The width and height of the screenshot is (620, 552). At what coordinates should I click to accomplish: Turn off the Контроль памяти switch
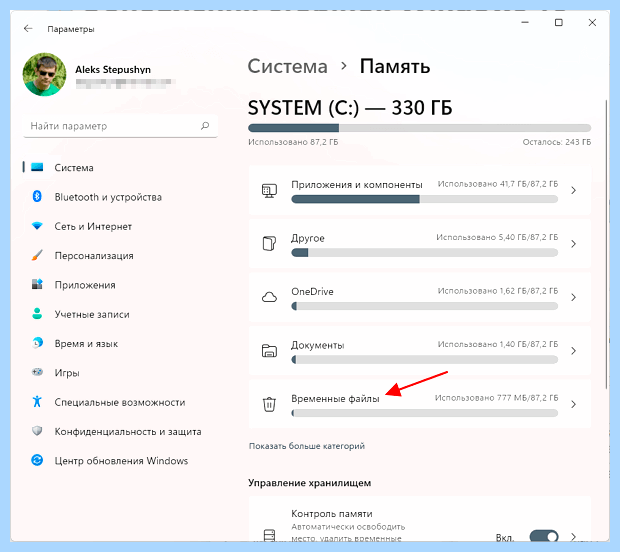pyautogui.click(x=544, y=536)
